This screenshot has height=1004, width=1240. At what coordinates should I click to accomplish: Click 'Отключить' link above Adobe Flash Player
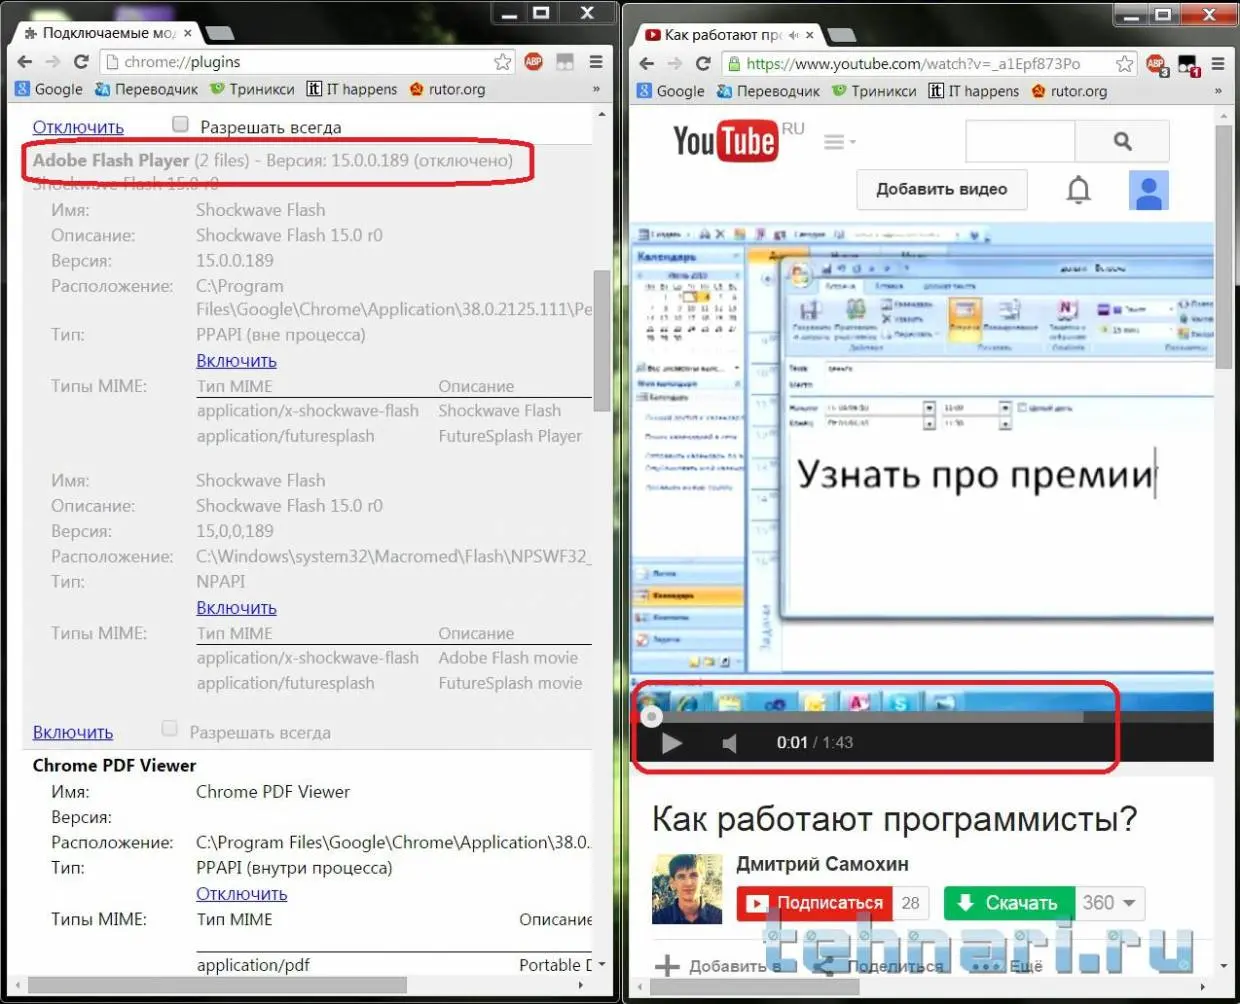(78, 127)
